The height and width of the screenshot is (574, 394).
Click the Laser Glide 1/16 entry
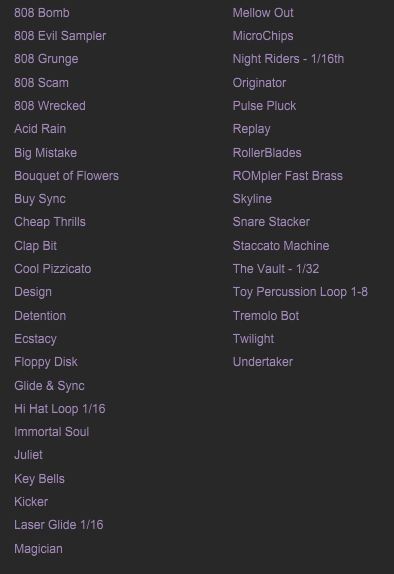tap(59, 525)
